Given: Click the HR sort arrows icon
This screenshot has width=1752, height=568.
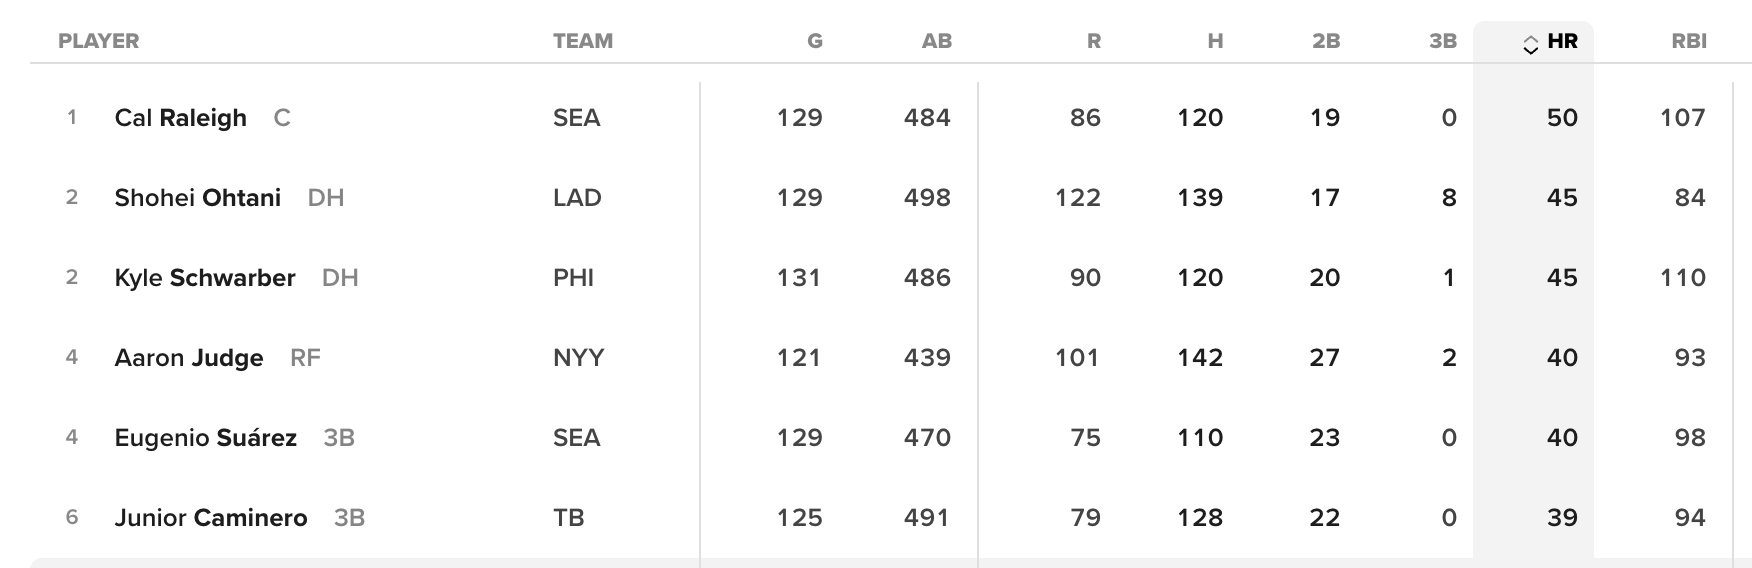Looking at the screenshot, I should click(x=1530, y=45).
